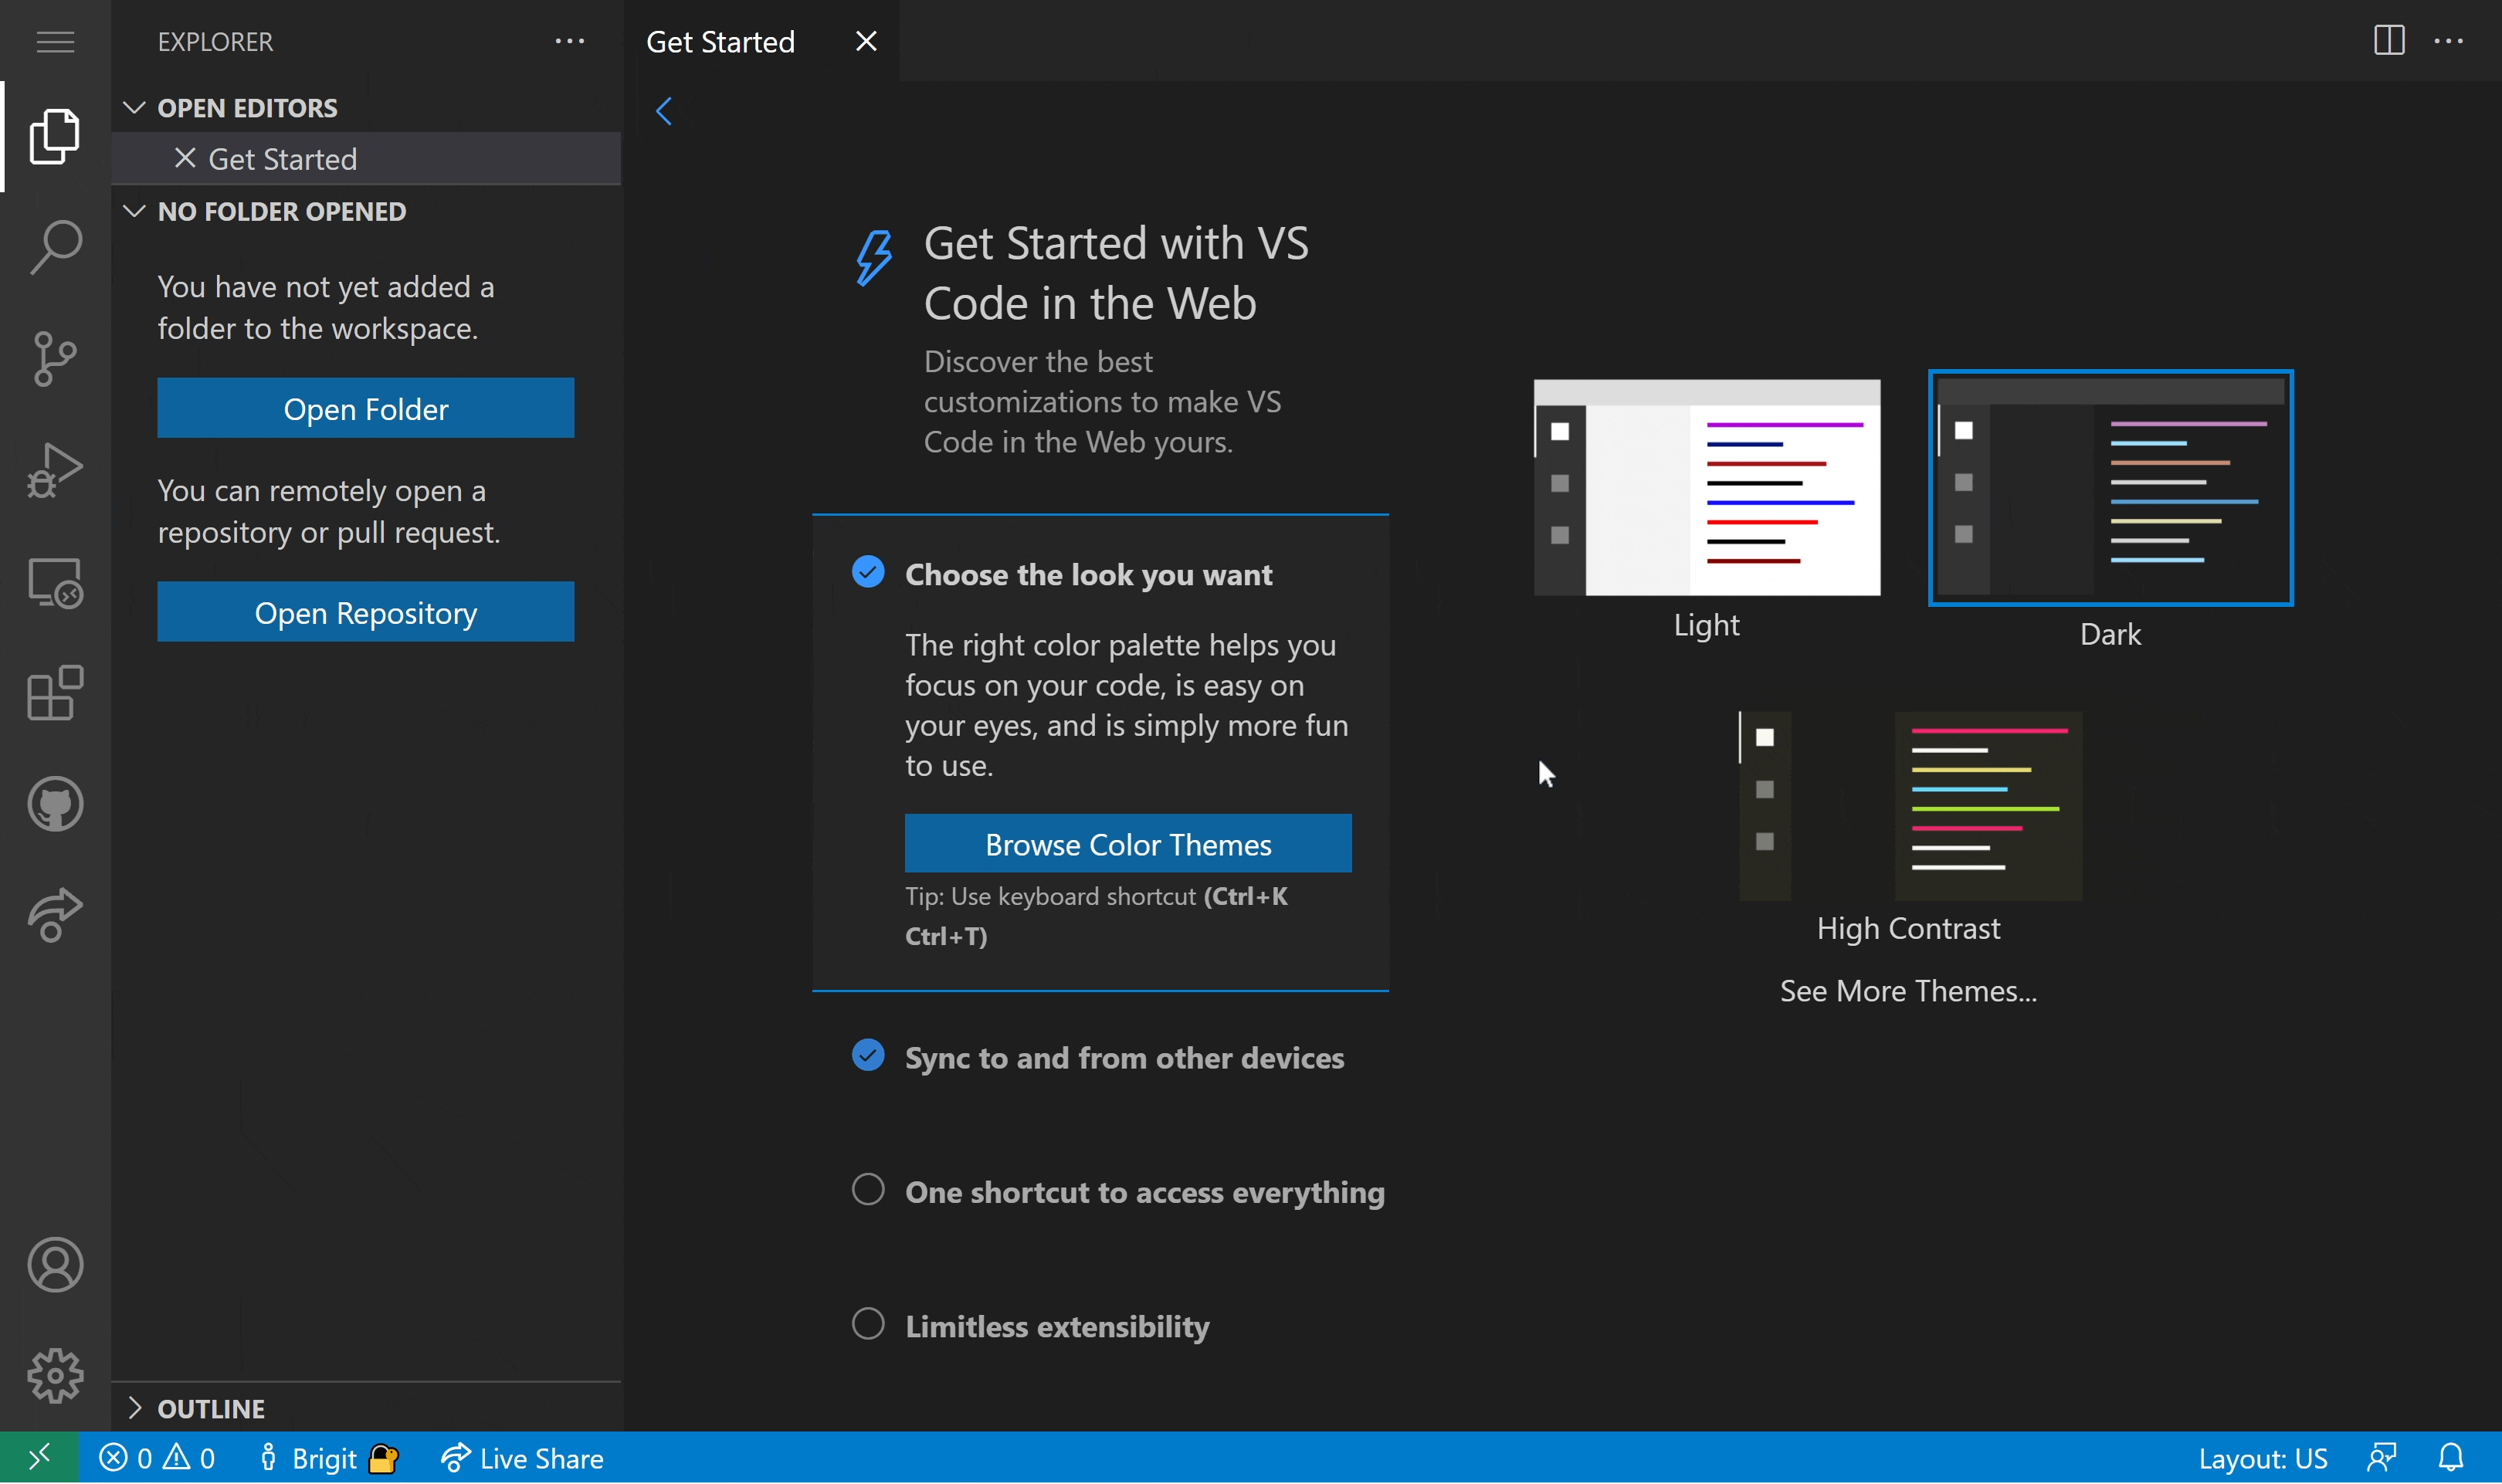Image resolution: width=2502 pixels, height=1484 pixels.
Task: Open the Run and Debug view
Action: pyautogui.click(x=55, y=470)
